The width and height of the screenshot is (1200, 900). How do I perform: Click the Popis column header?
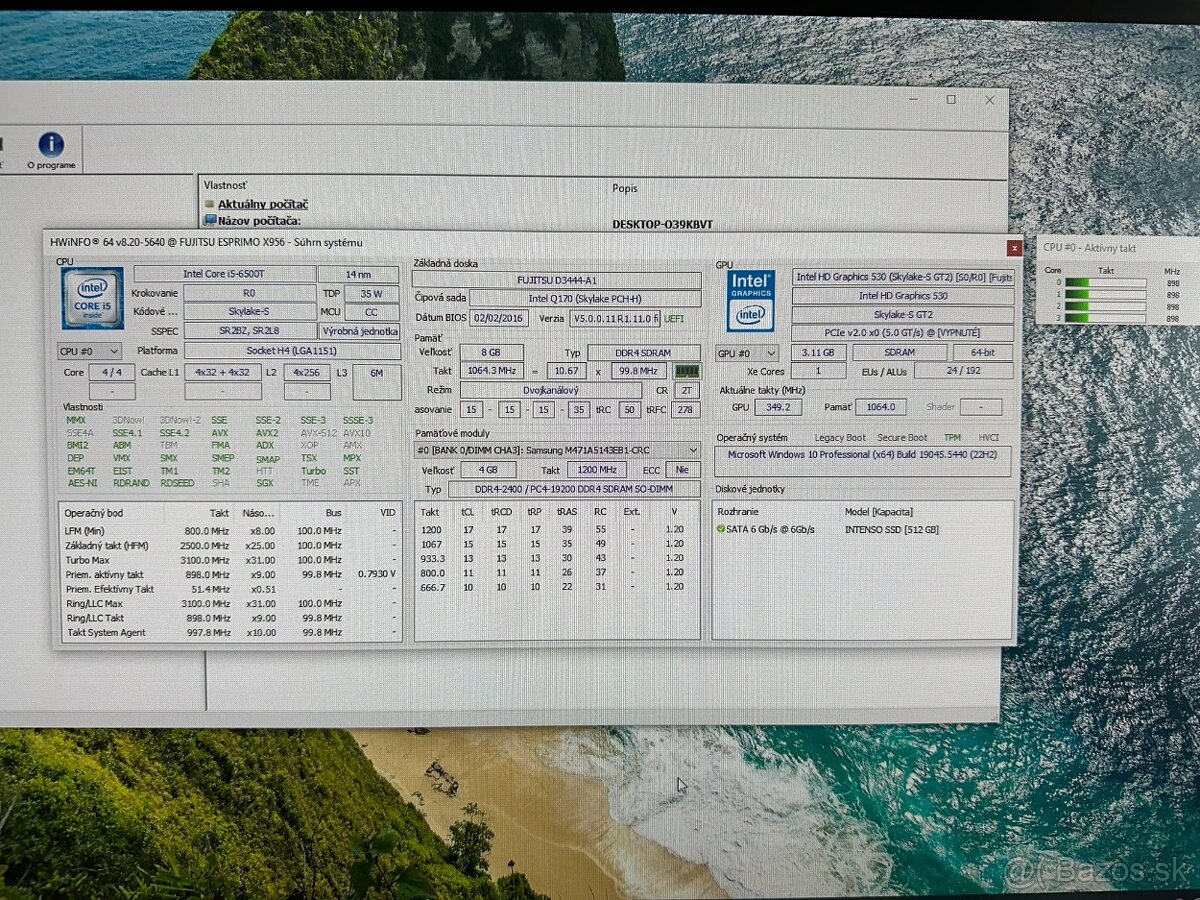(x=625, y=188)
